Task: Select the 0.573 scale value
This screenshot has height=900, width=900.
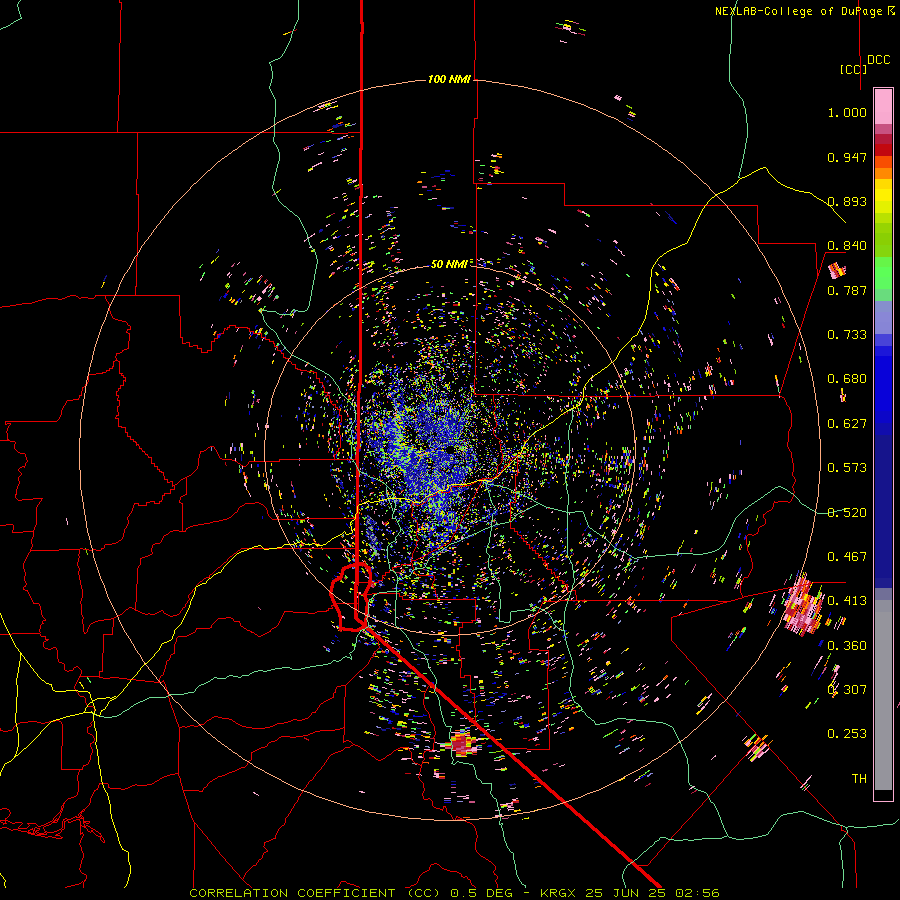Action: (847, 468)
